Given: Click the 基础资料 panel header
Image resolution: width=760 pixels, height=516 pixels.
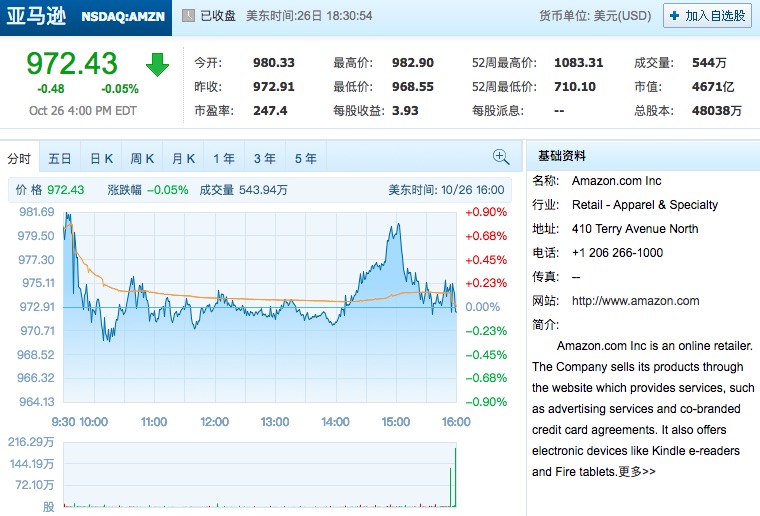Looking at the screenshot, I should (562, 156).
